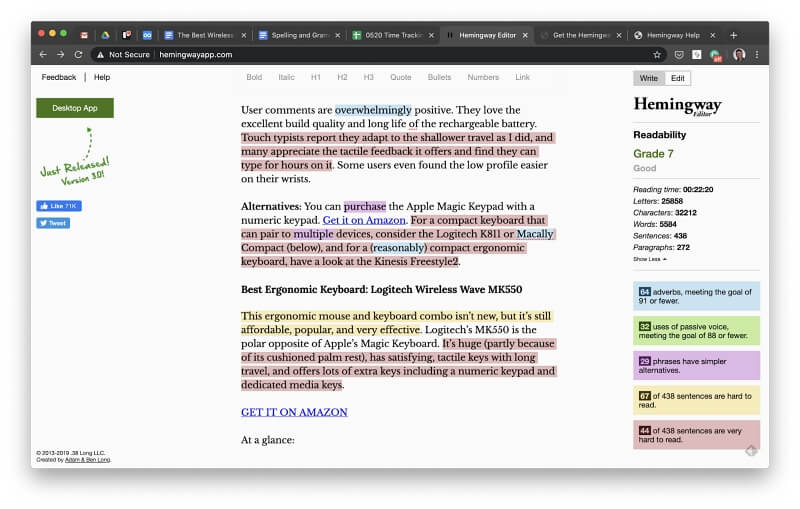This screenshot has width=800, height=509.
Task: Apply Quote formatting
Action: (x=401, y=77)
